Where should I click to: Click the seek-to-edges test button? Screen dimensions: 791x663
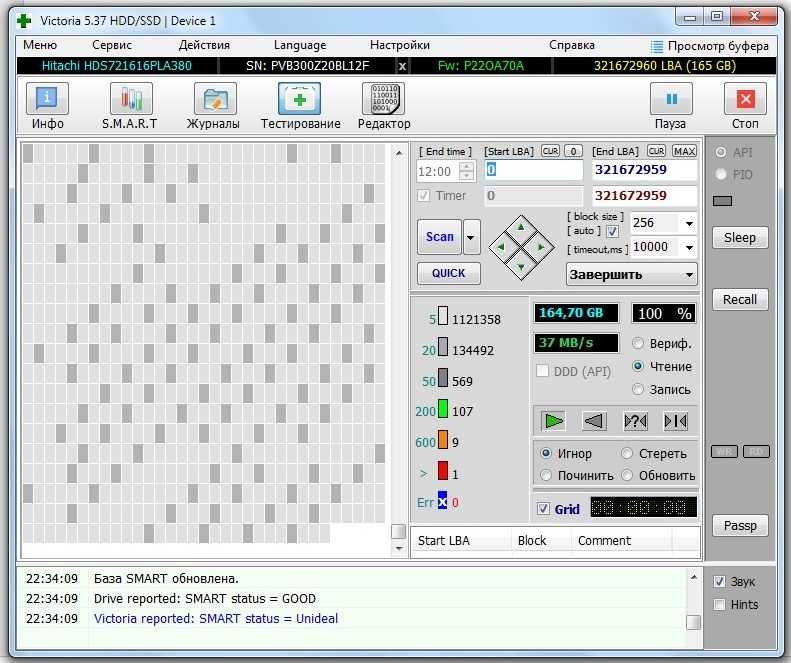676,421
